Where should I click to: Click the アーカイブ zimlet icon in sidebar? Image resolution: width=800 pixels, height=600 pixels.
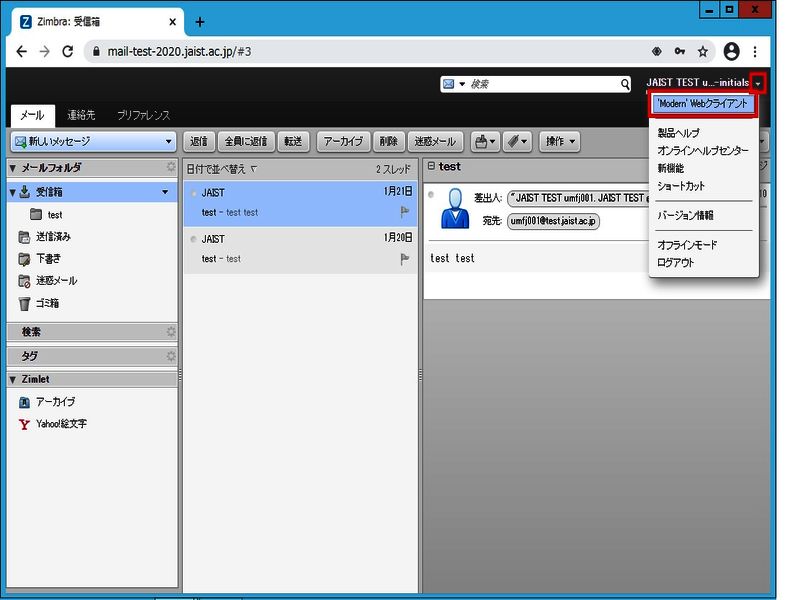pos(25,402)
